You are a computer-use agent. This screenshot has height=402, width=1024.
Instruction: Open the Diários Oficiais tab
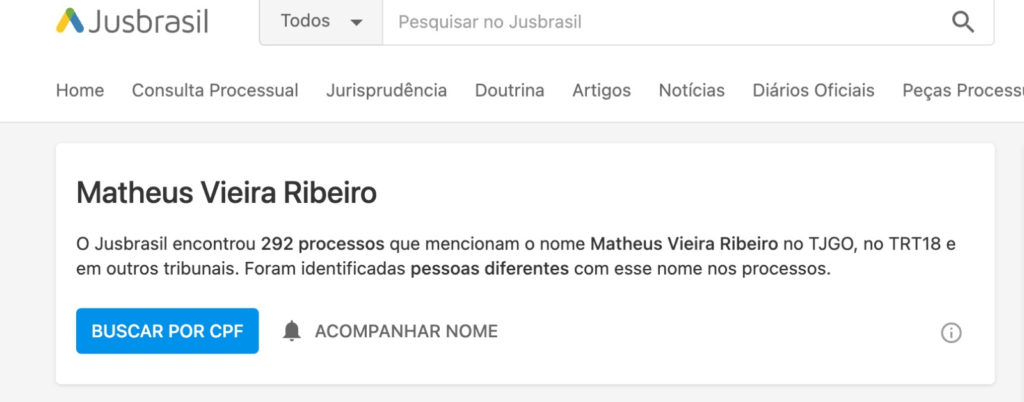[813, 90]
